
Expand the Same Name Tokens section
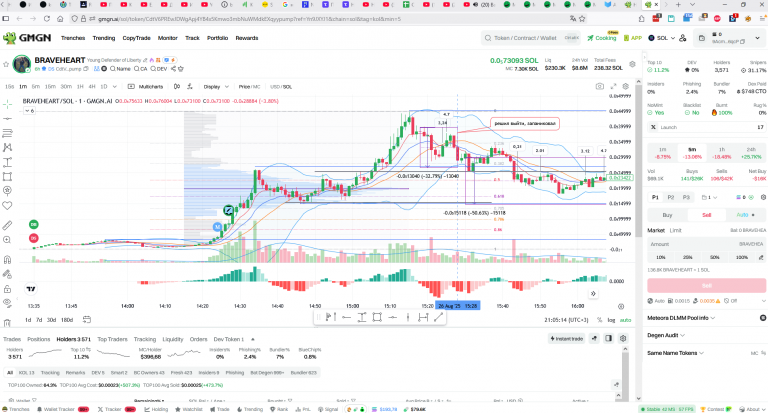click(x=675, y=353)
